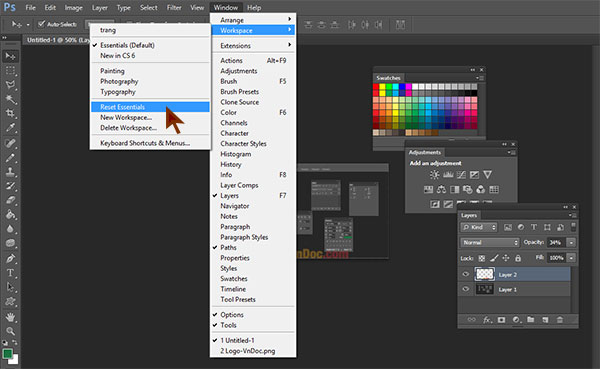
Task: Toggle lock all padlock icon
Action: (x=518, y=258)
